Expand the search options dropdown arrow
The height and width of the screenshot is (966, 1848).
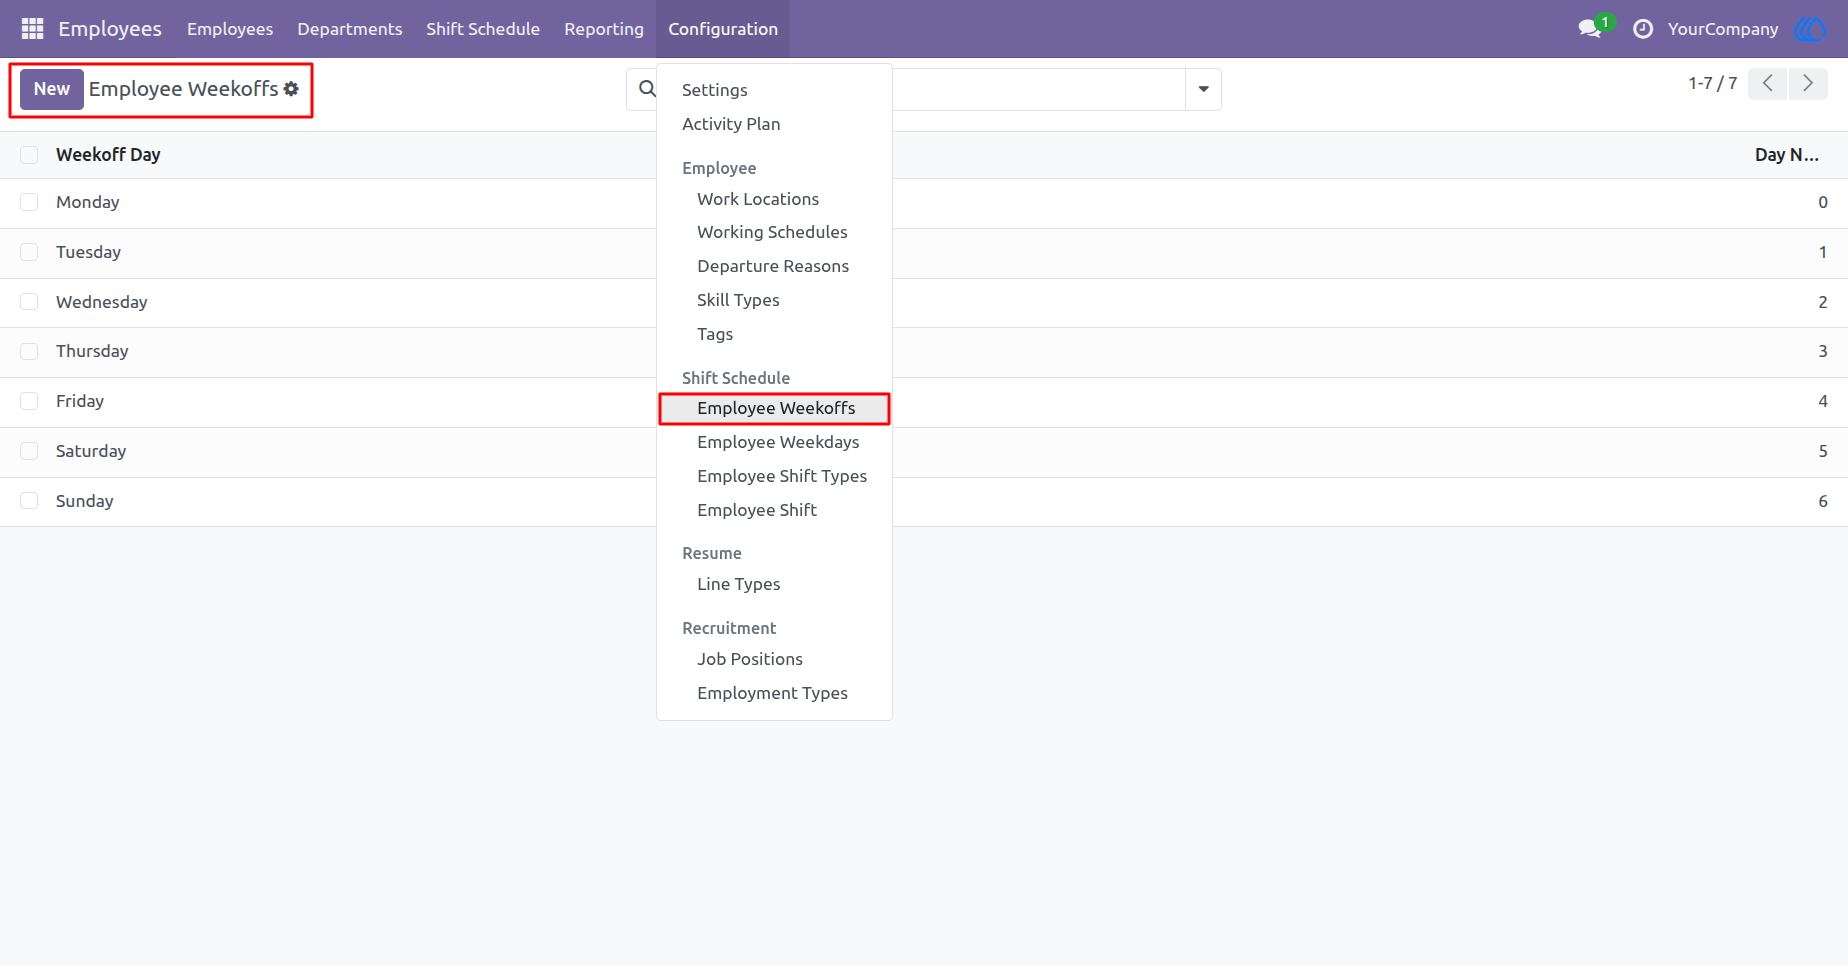click(1203, 89)
